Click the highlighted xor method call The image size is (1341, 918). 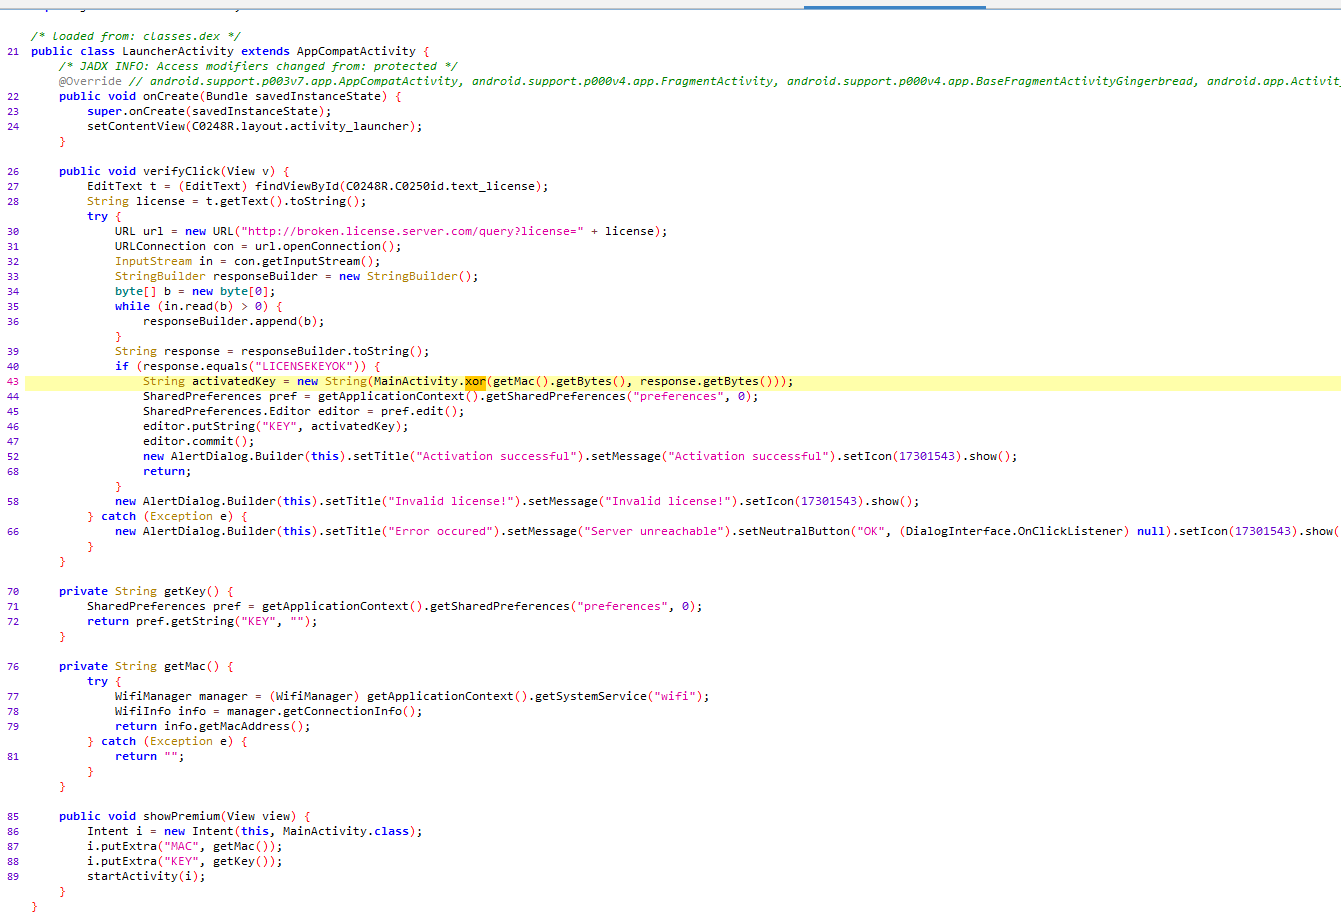[x=475, y=381]
